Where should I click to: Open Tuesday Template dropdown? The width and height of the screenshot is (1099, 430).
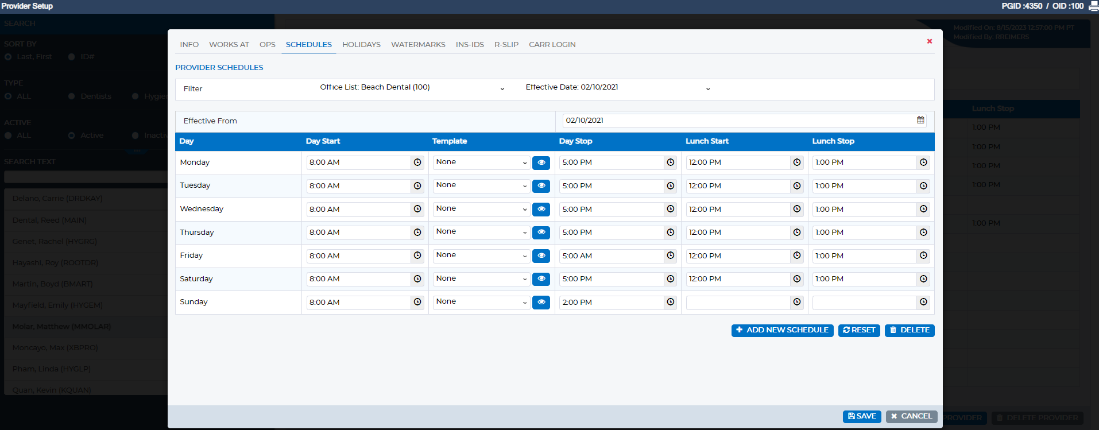[482, 185]
